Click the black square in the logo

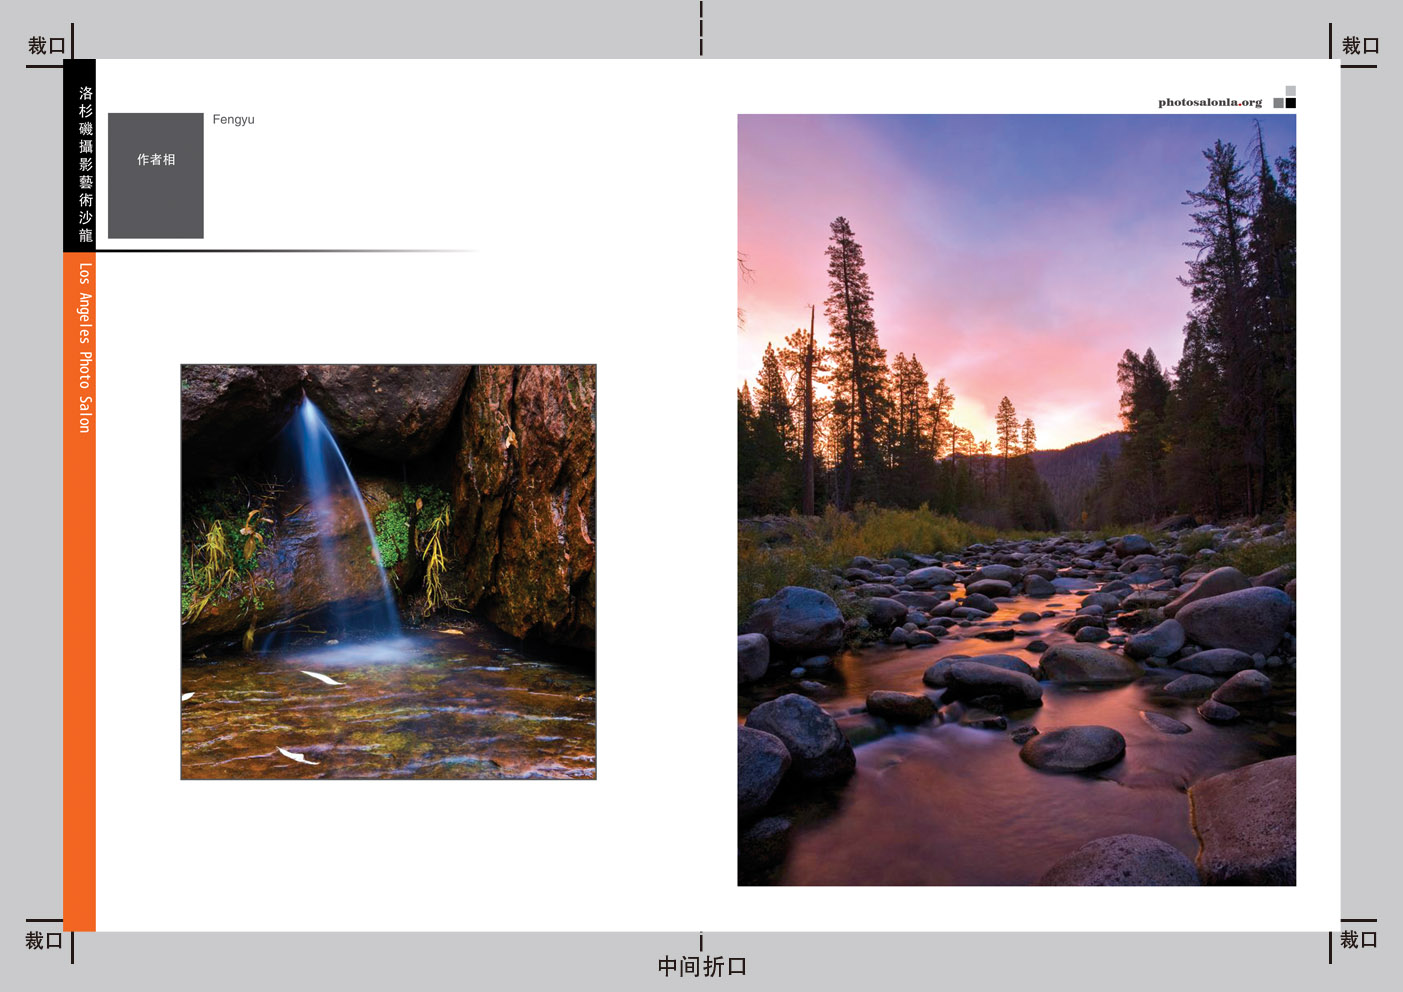click(1291, 103)
